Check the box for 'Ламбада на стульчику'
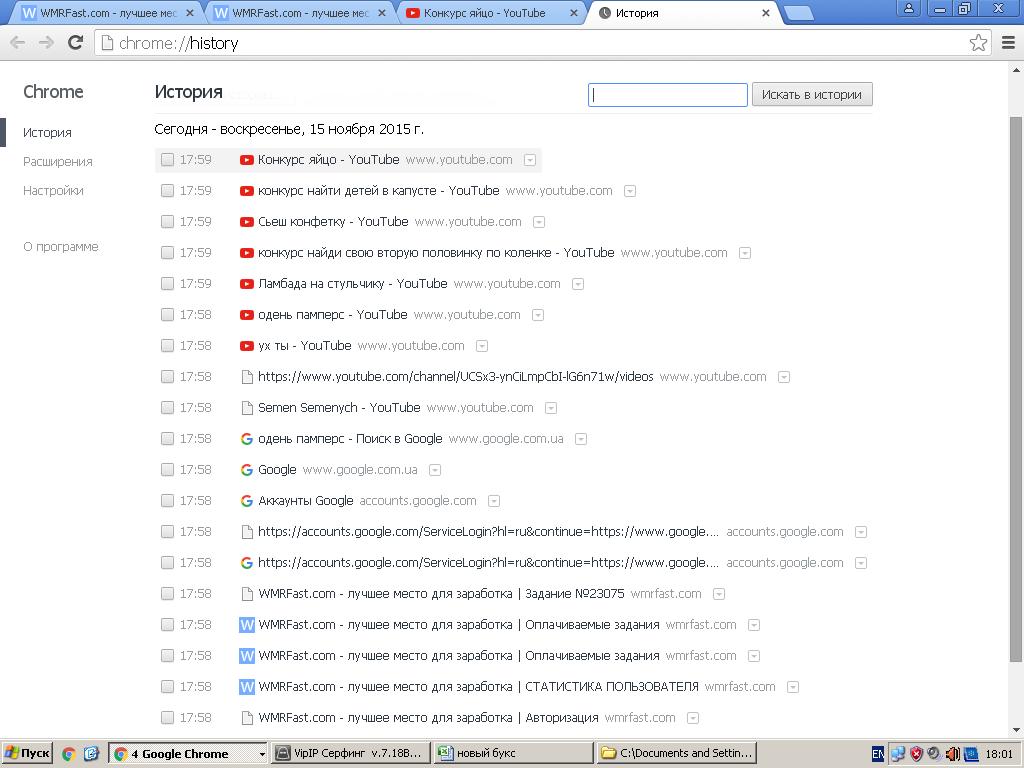Screen dimensions: 1024x768 (x=167, y=284)
